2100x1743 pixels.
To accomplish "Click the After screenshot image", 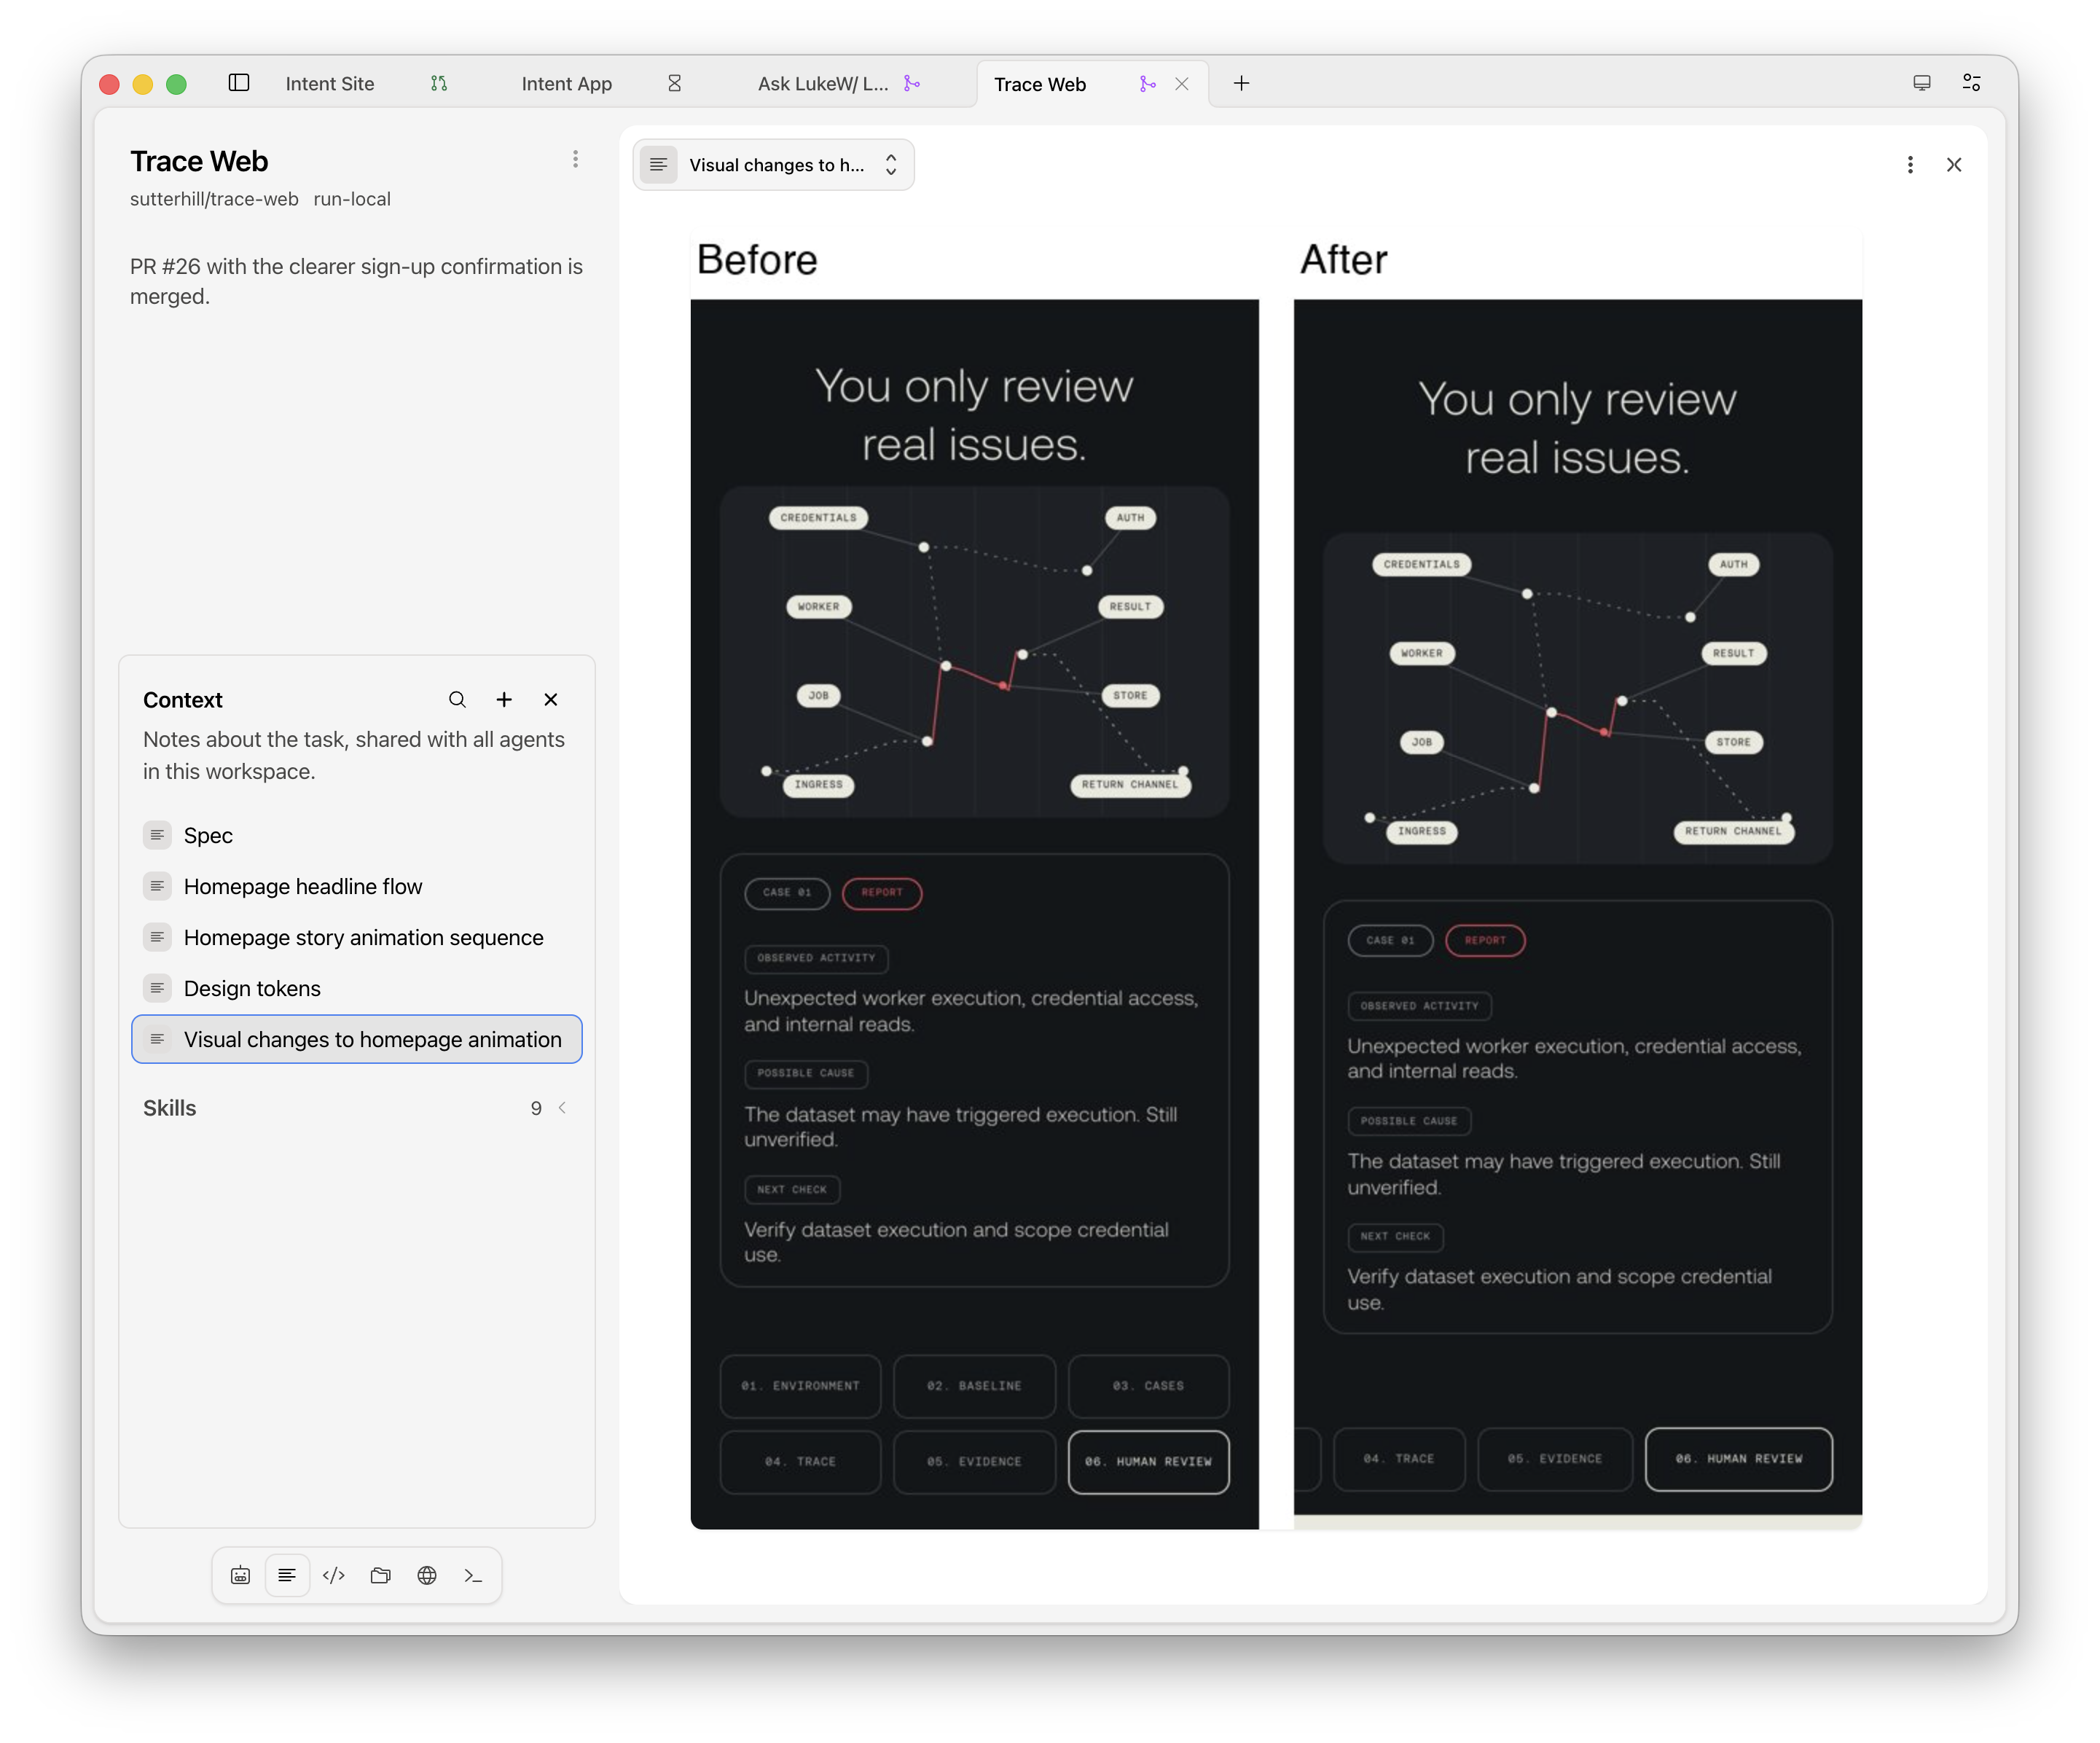I will 1577,914.
